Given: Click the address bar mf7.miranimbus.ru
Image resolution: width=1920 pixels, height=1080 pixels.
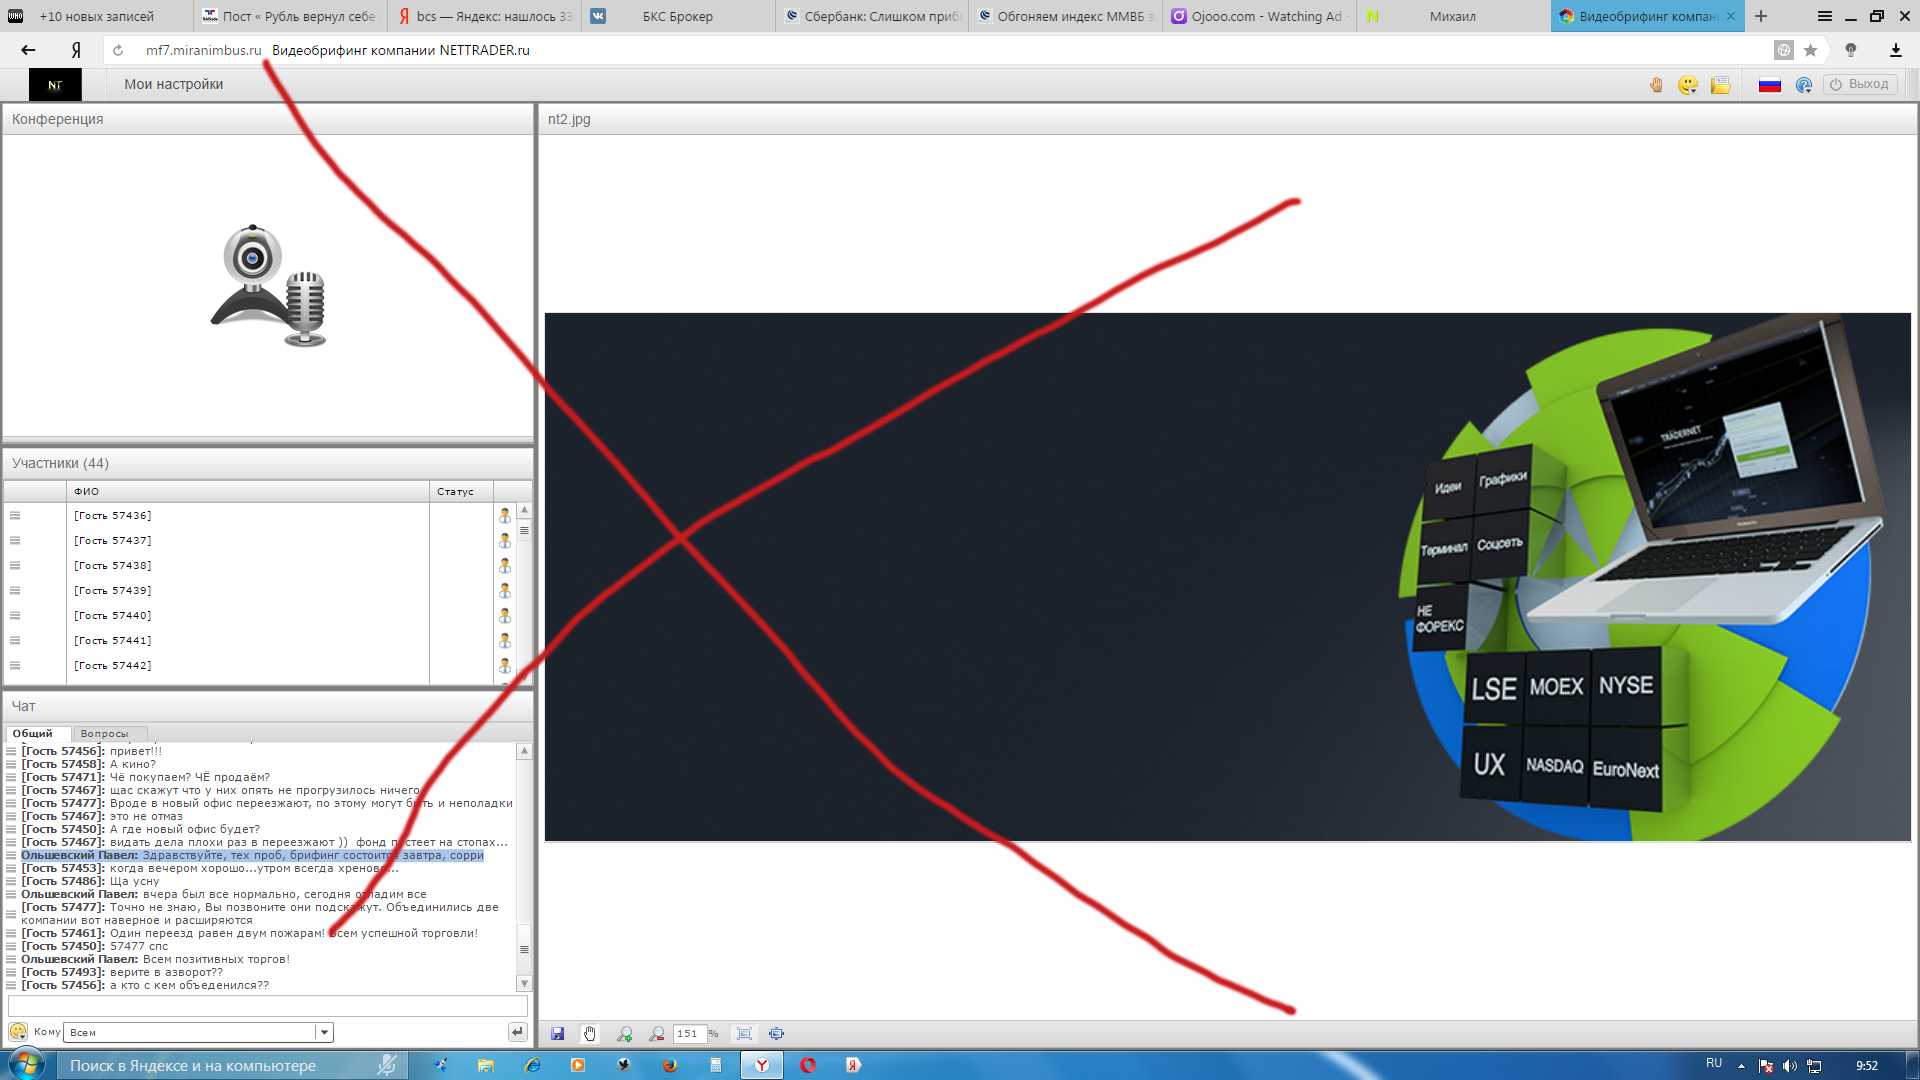Looking at the screenshot, I should [203, 50].
